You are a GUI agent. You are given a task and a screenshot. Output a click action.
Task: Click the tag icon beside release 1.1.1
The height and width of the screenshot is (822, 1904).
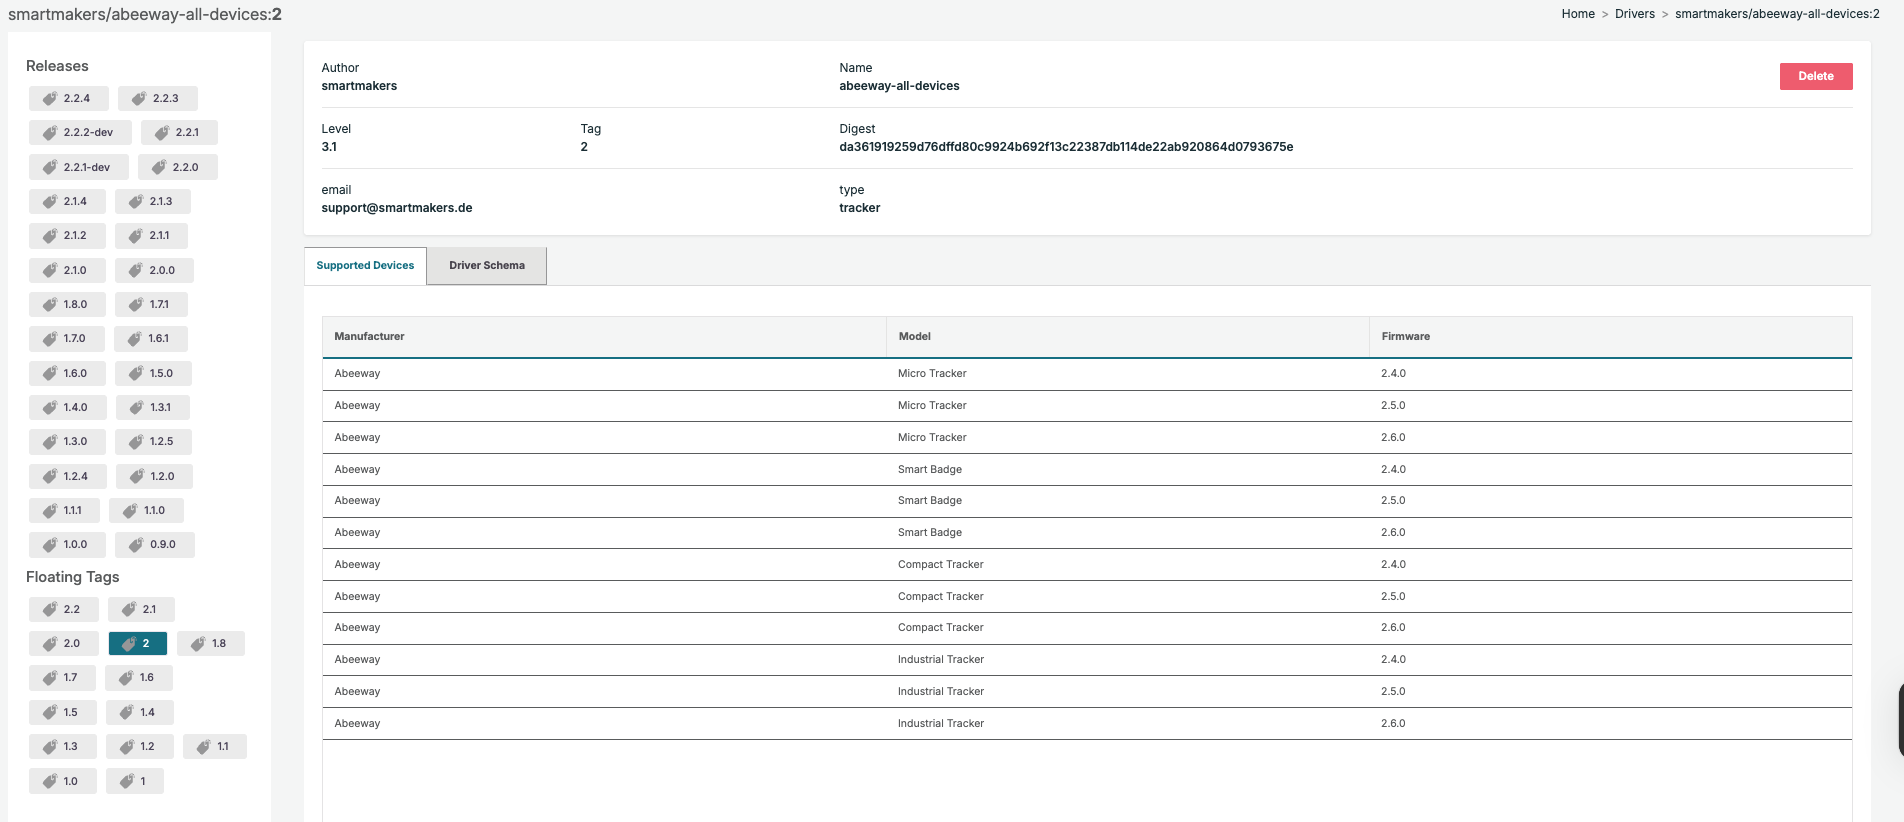coord(50,510)
